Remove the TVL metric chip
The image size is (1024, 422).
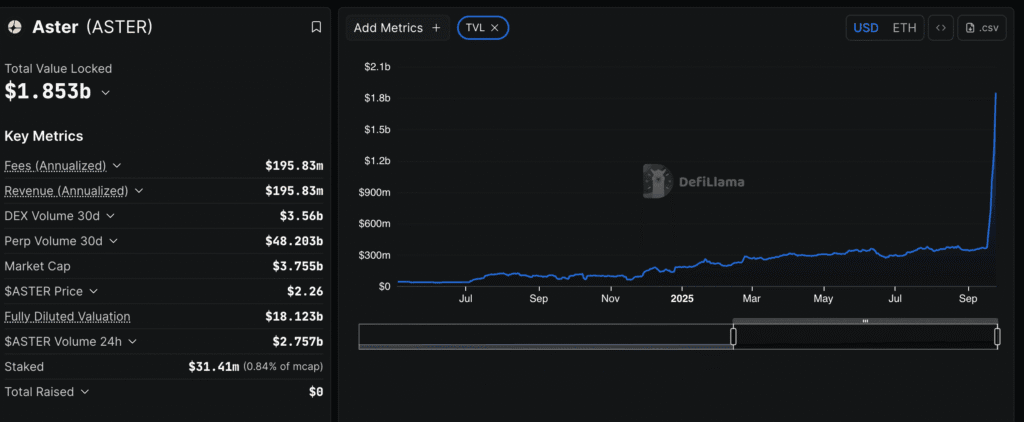pyautogui.click(x=495, y=28)
